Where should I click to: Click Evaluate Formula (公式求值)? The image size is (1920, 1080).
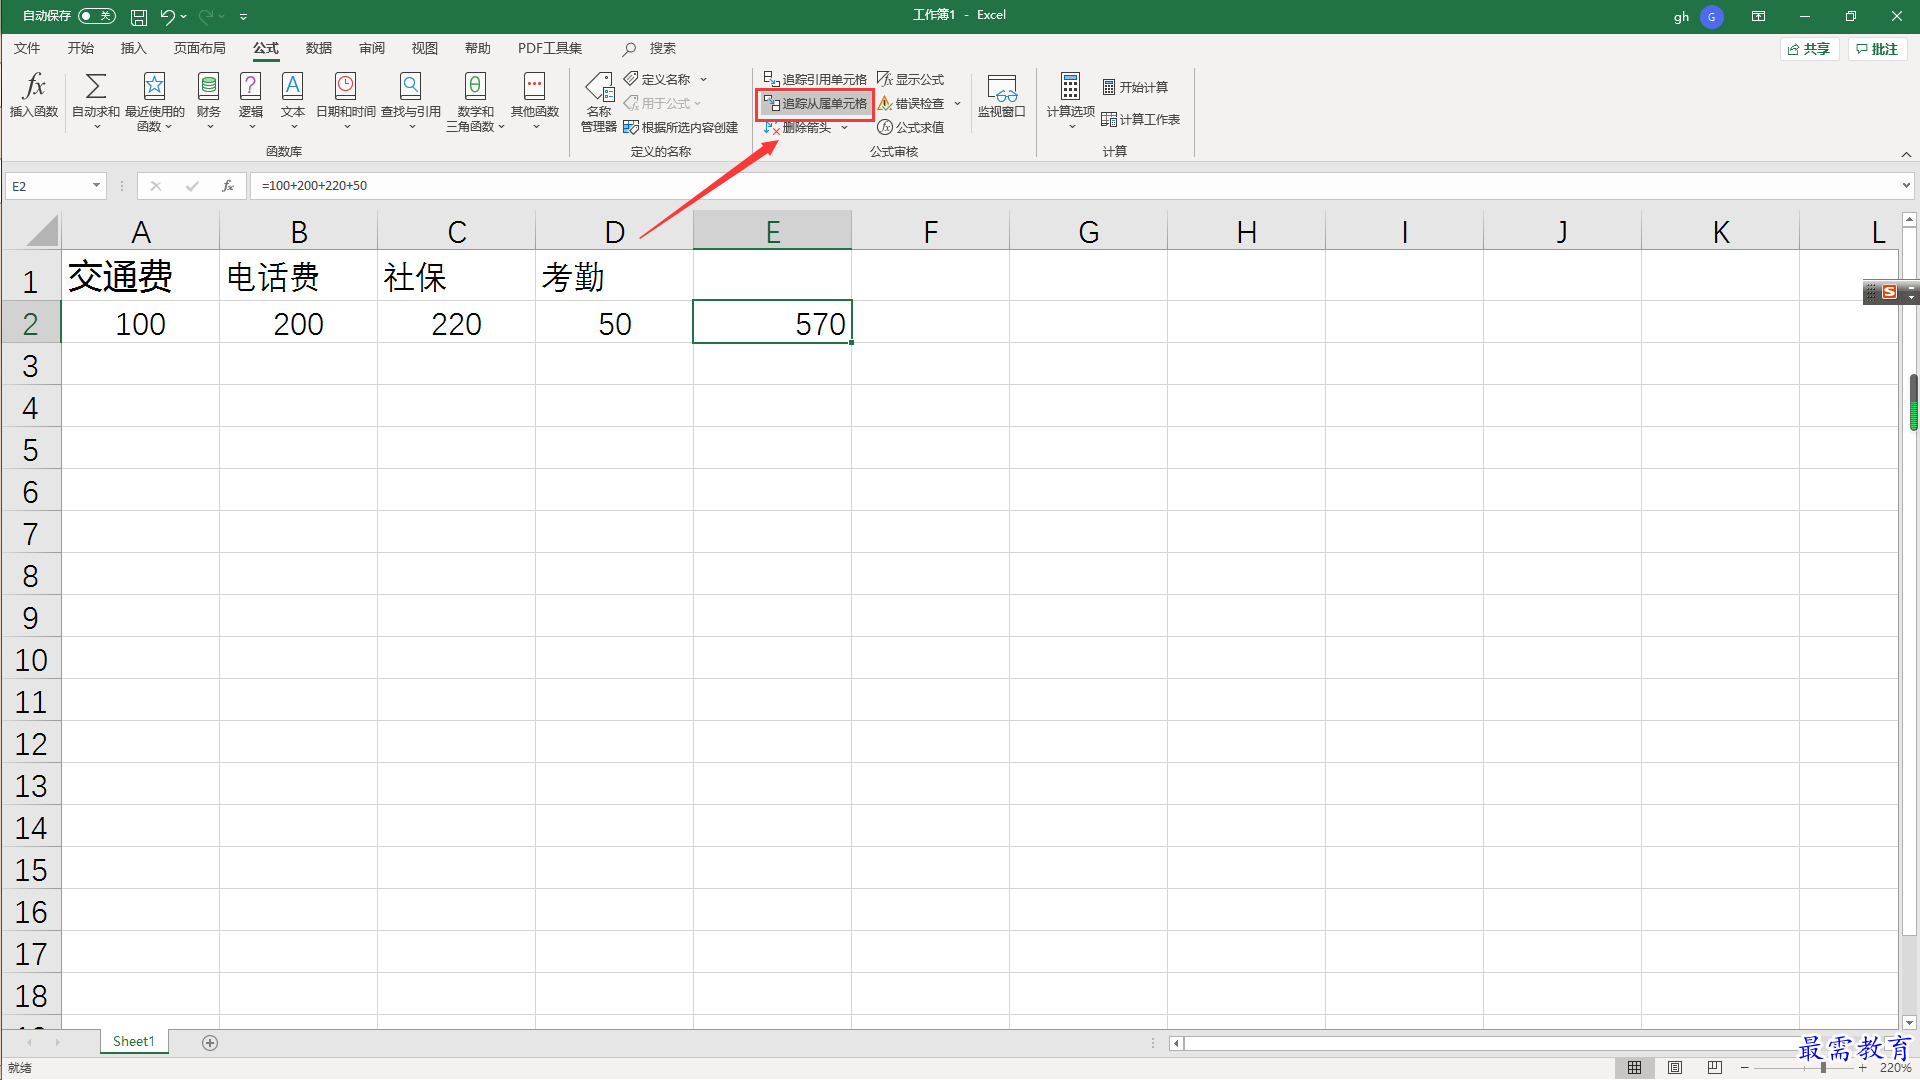point(911,127)
